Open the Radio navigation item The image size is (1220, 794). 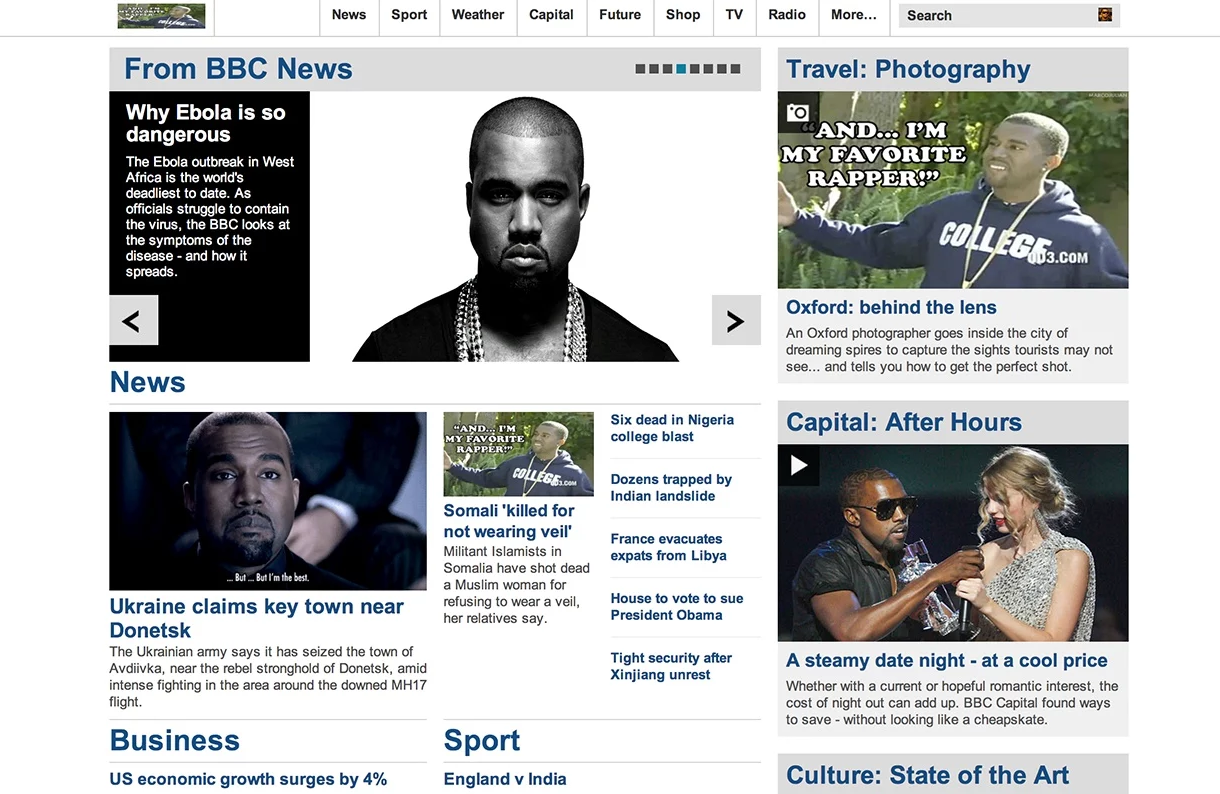pyautogui.click(x=787, y=15)
